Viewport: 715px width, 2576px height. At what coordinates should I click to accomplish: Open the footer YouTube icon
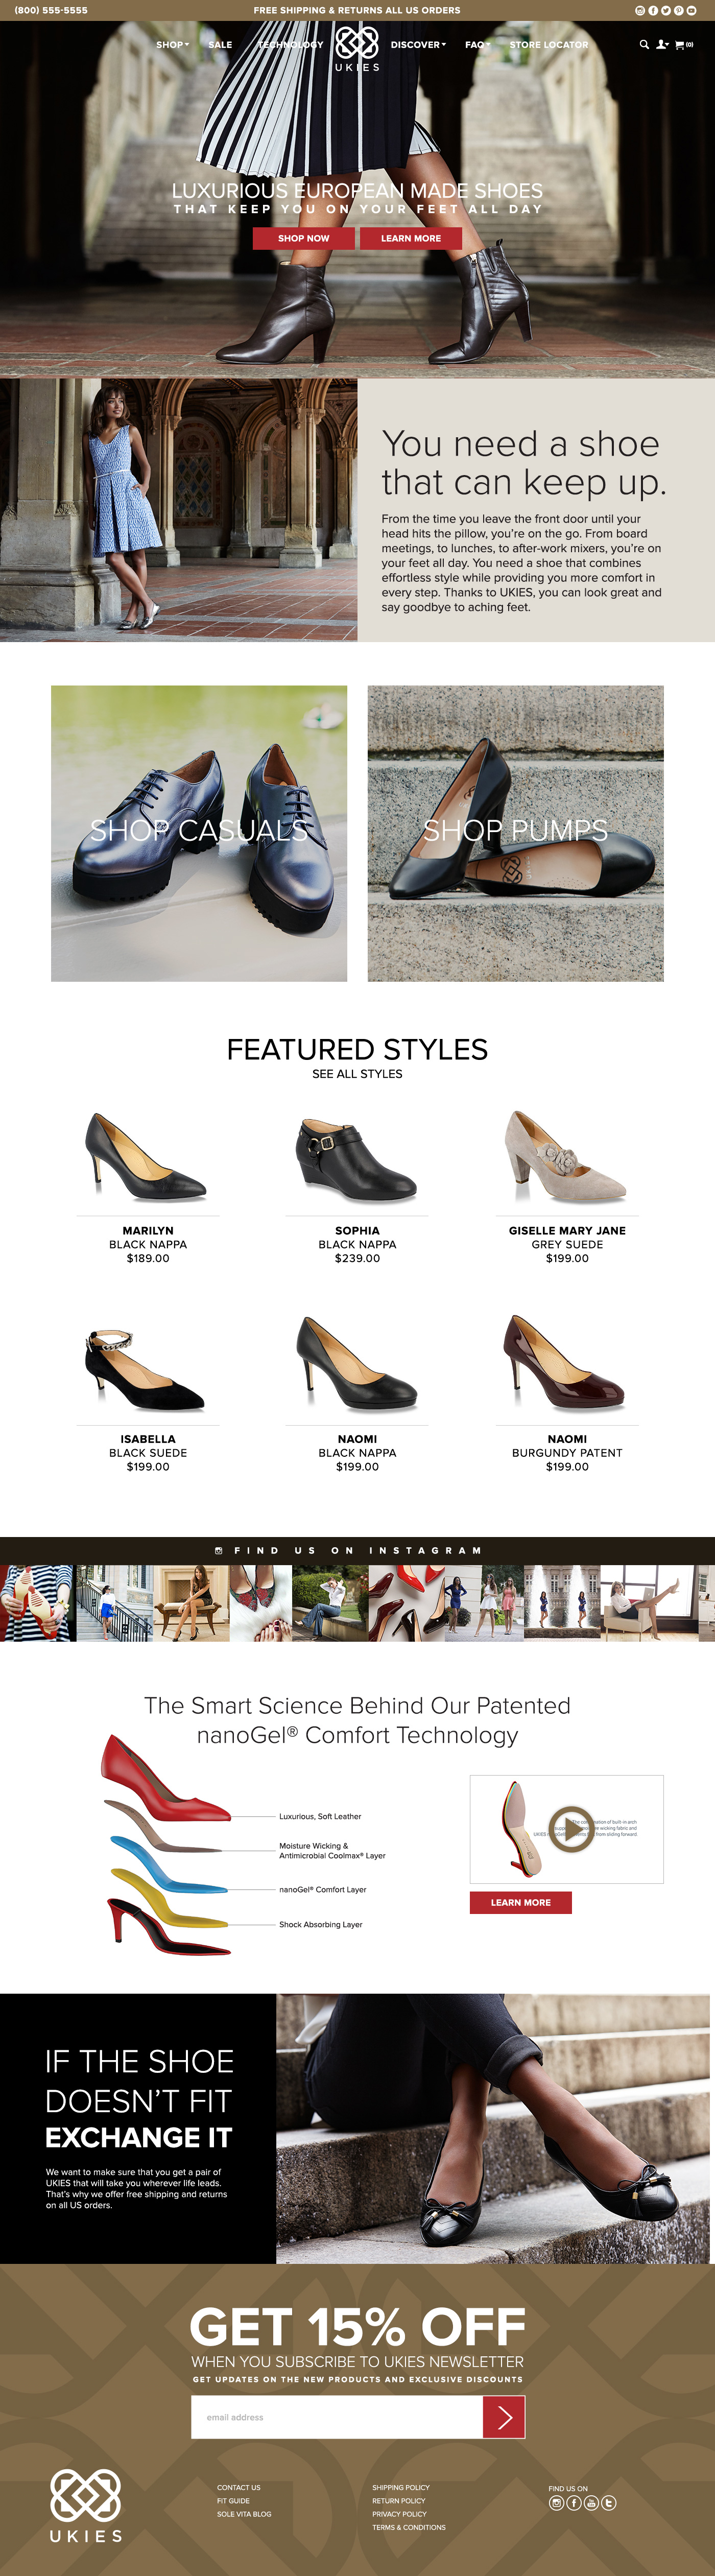tap(591, 2502)
